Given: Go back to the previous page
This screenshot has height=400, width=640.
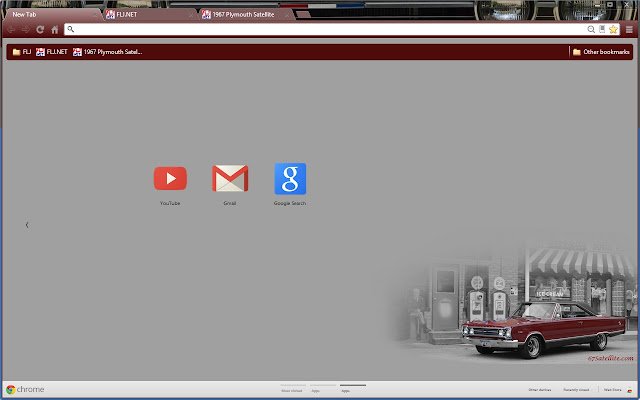Looking at the screenshot, I should click(x=11, y=29).
